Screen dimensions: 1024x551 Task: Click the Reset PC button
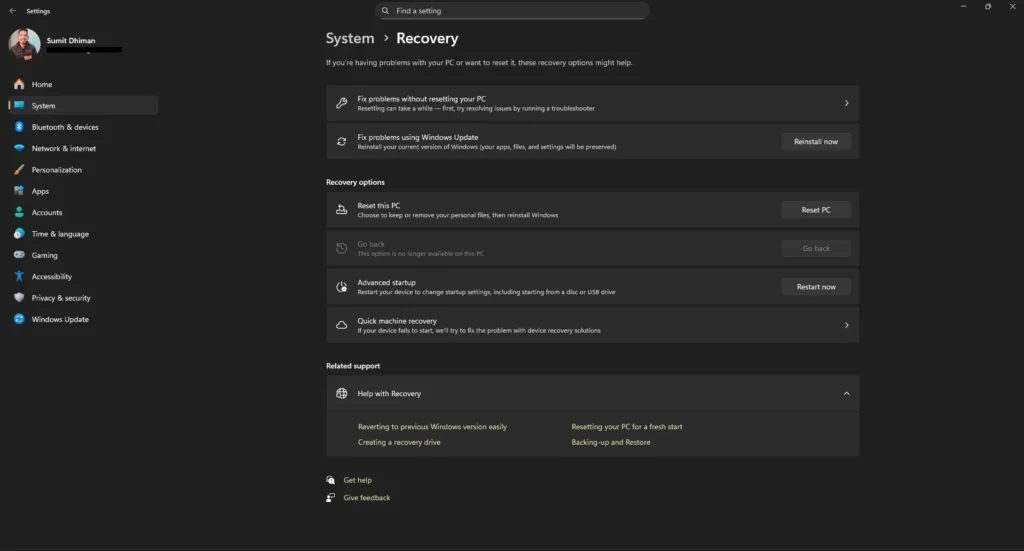point(816,210)
